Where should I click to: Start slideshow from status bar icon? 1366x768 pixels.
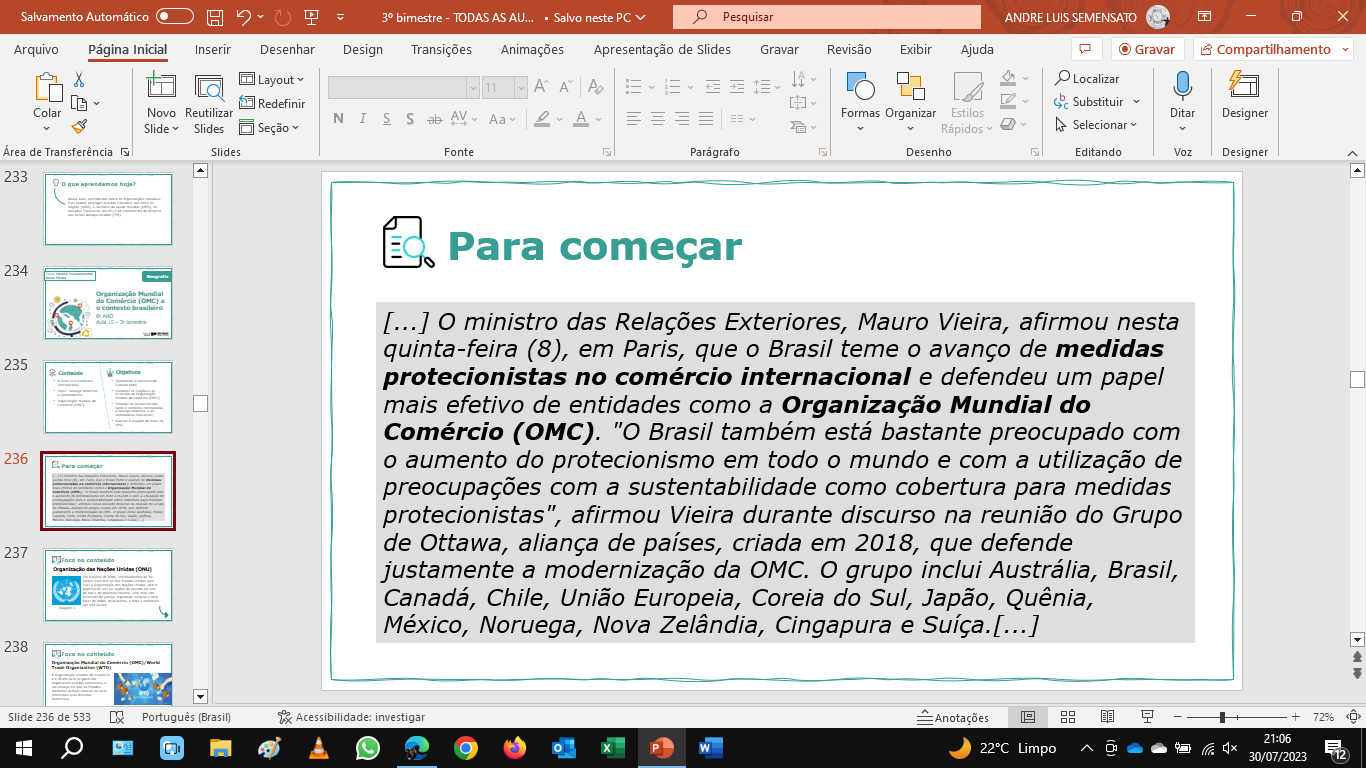[x=1148, y=717]
